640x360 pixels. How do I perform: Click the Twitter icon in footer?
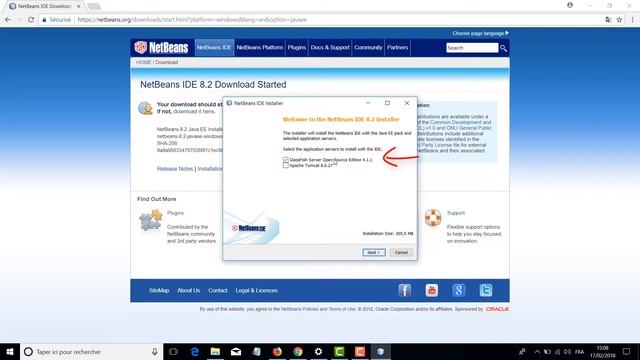tap(486, 290)
